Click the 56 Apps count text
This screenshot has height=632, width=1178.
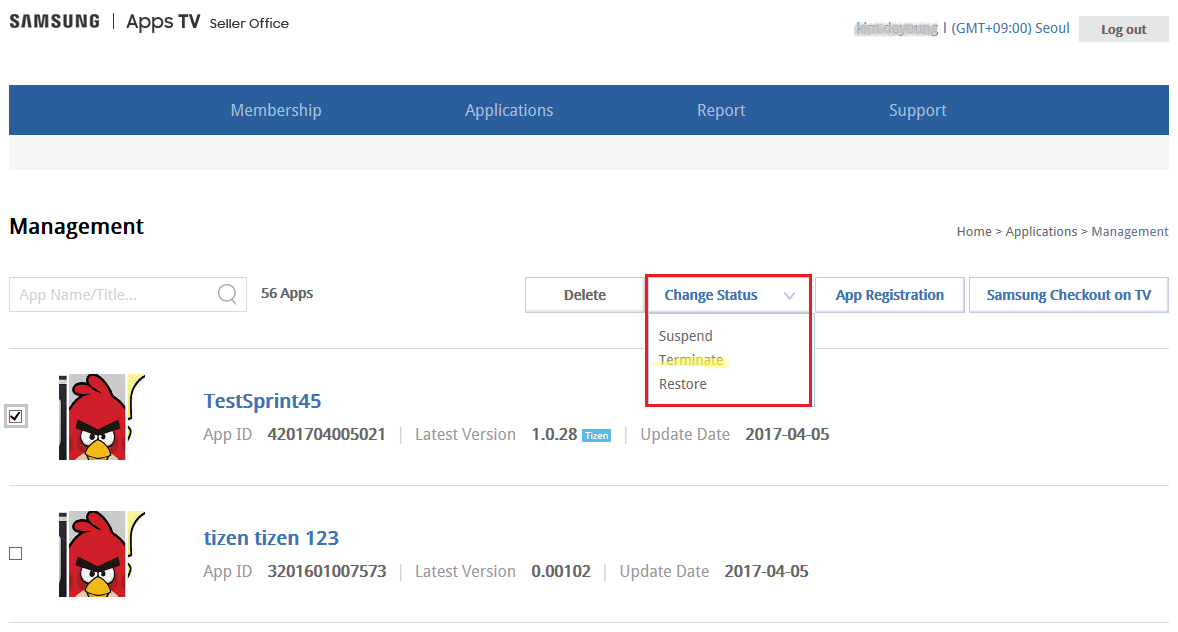click(287, 293)
